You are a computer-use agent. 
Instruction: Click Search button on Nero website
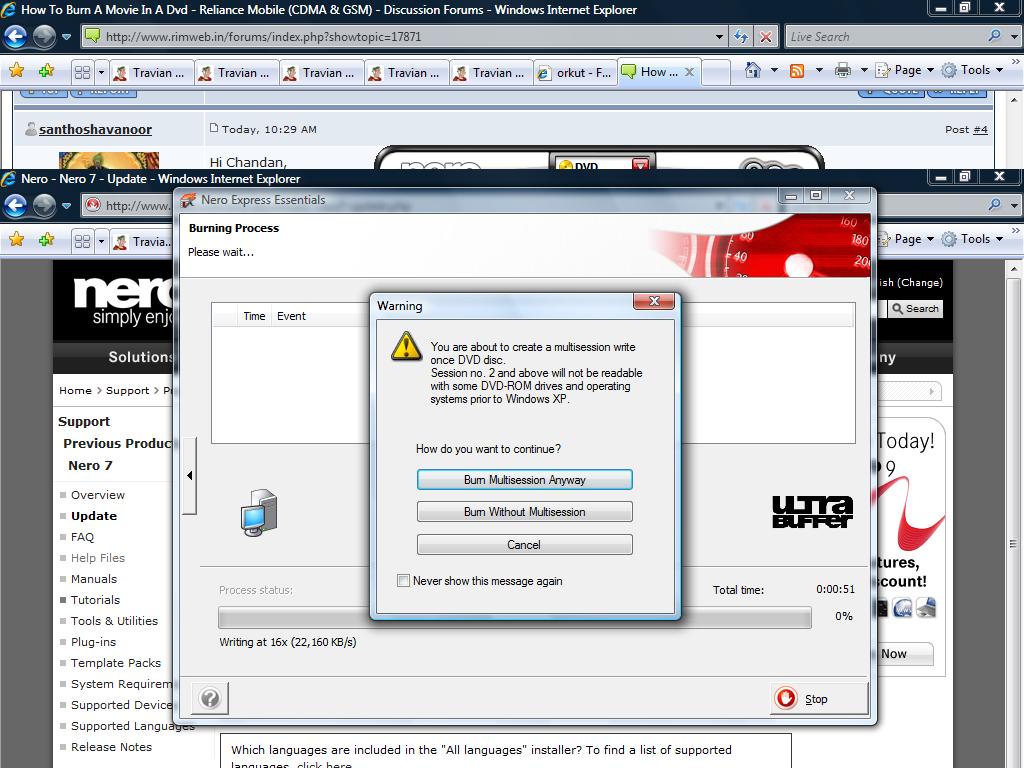[x=916, y=308]
